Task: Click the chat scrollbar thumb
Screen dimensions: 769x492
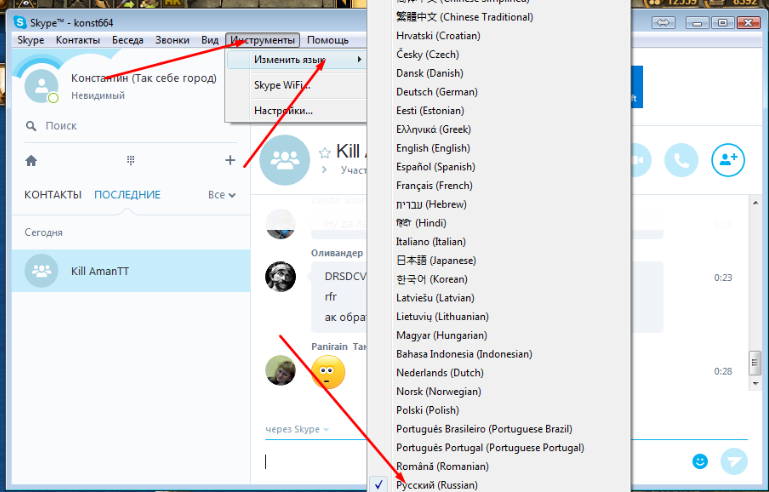Action: [755, 363]
